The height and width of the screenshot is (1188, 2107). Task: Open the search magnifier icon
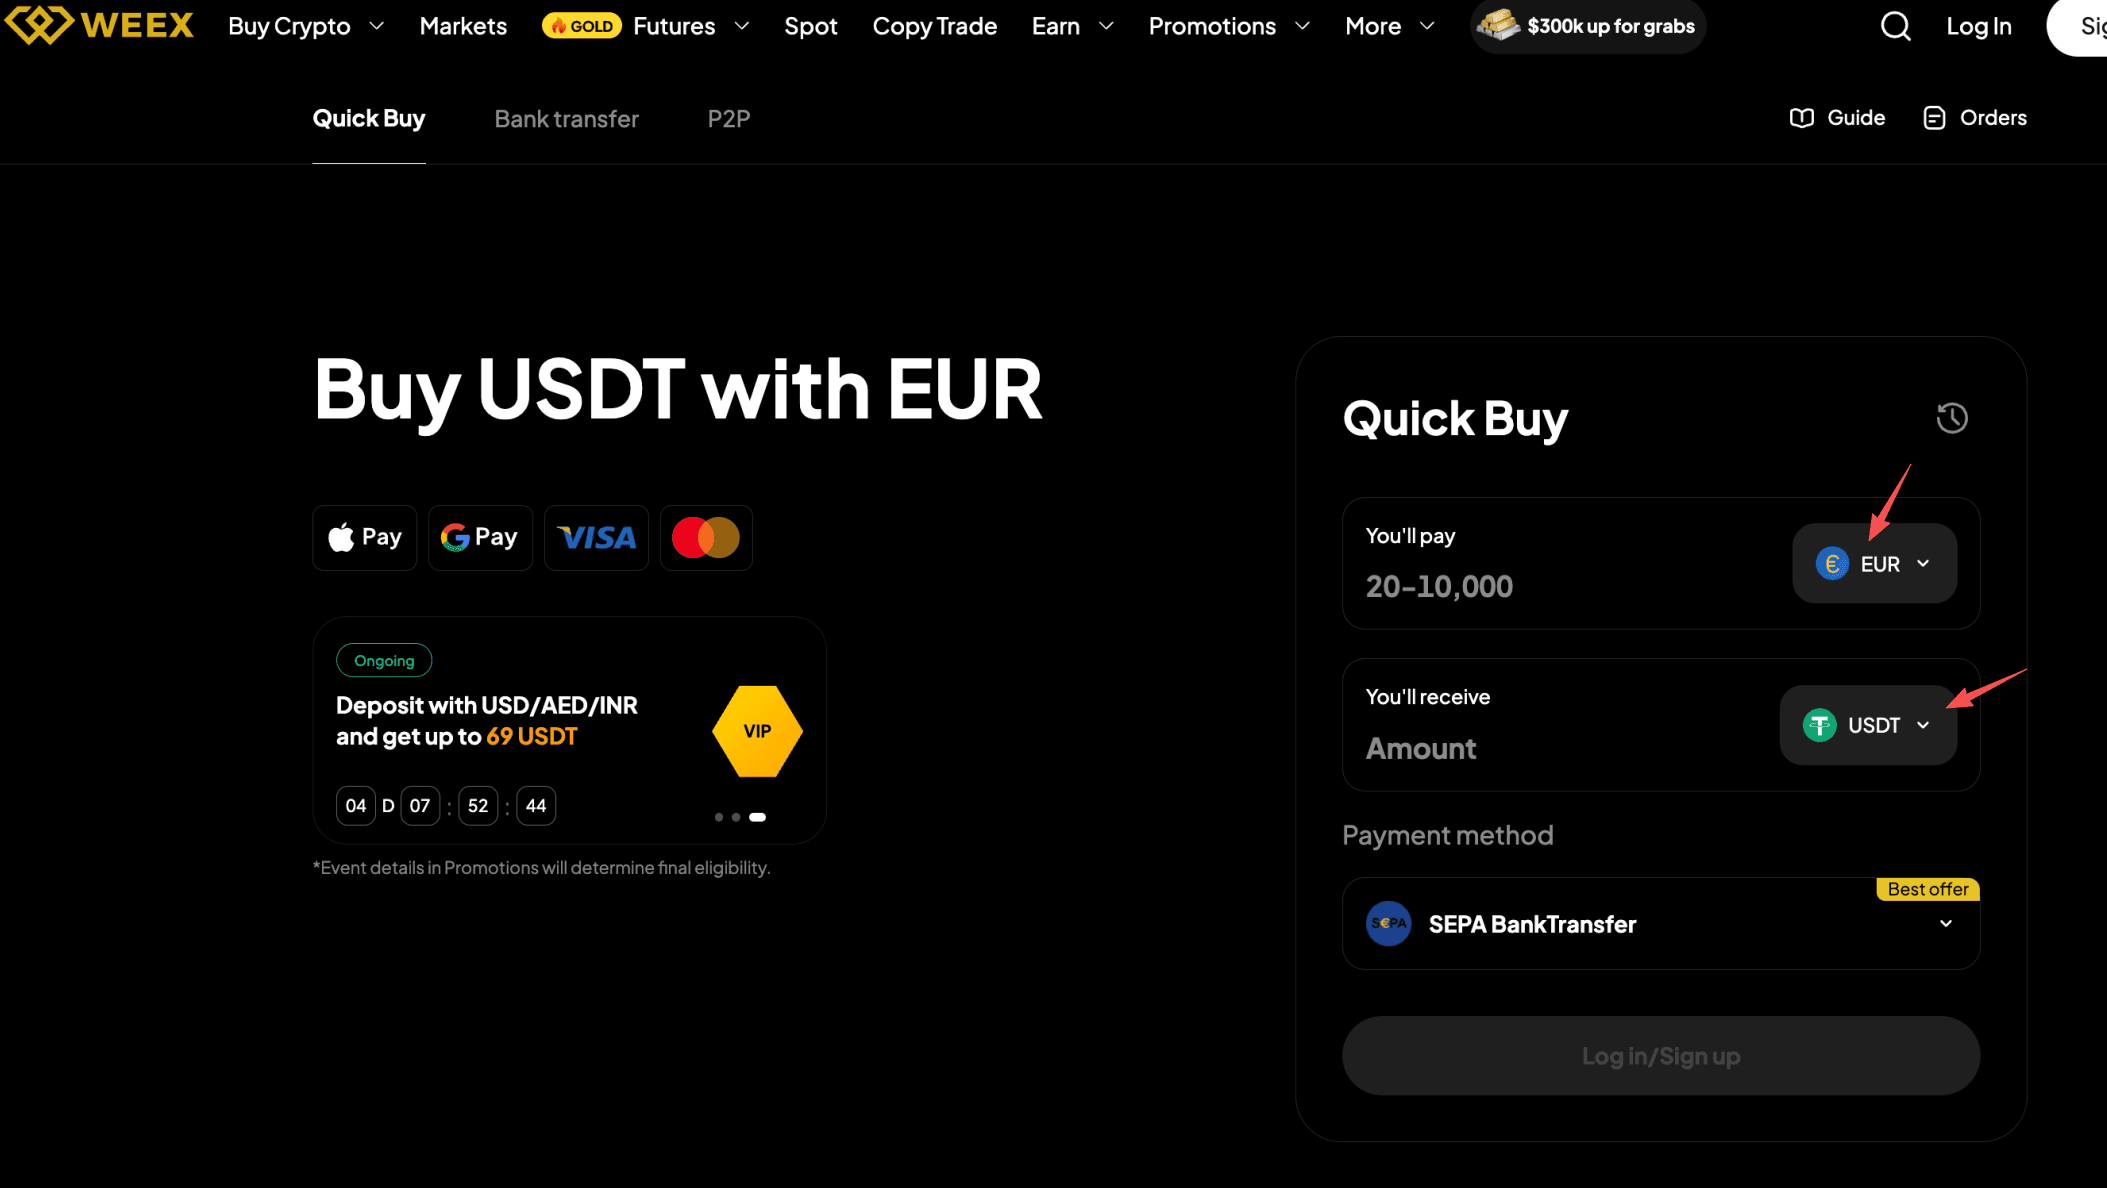point(1895,26)
